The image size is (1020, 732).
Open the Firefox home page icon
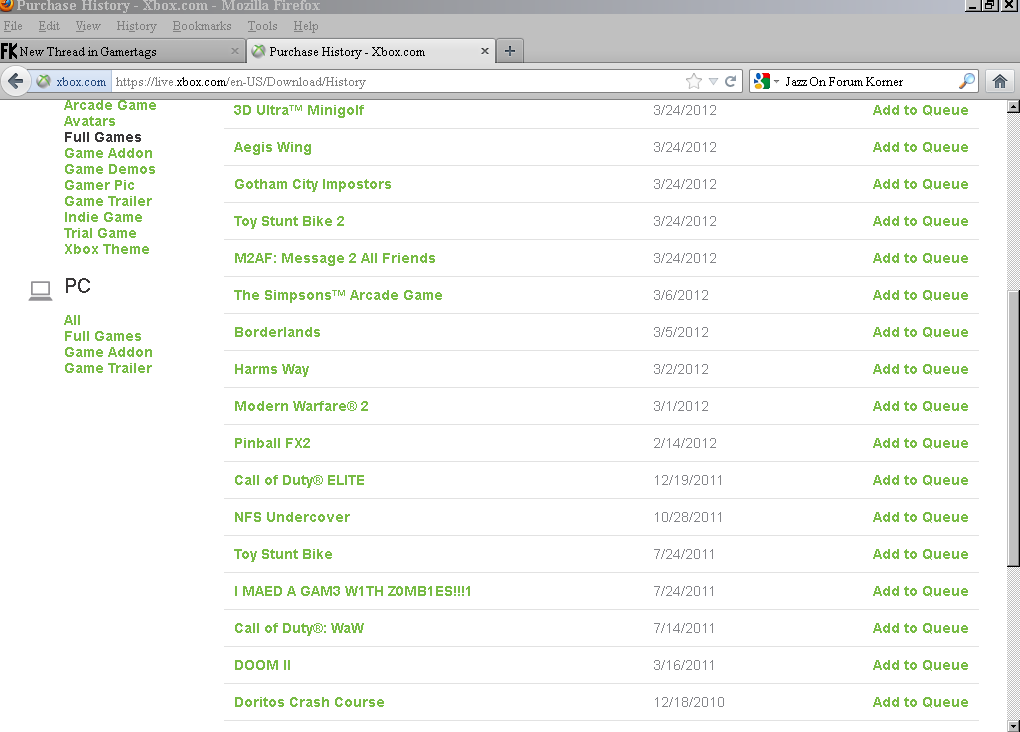[1000, 81]
